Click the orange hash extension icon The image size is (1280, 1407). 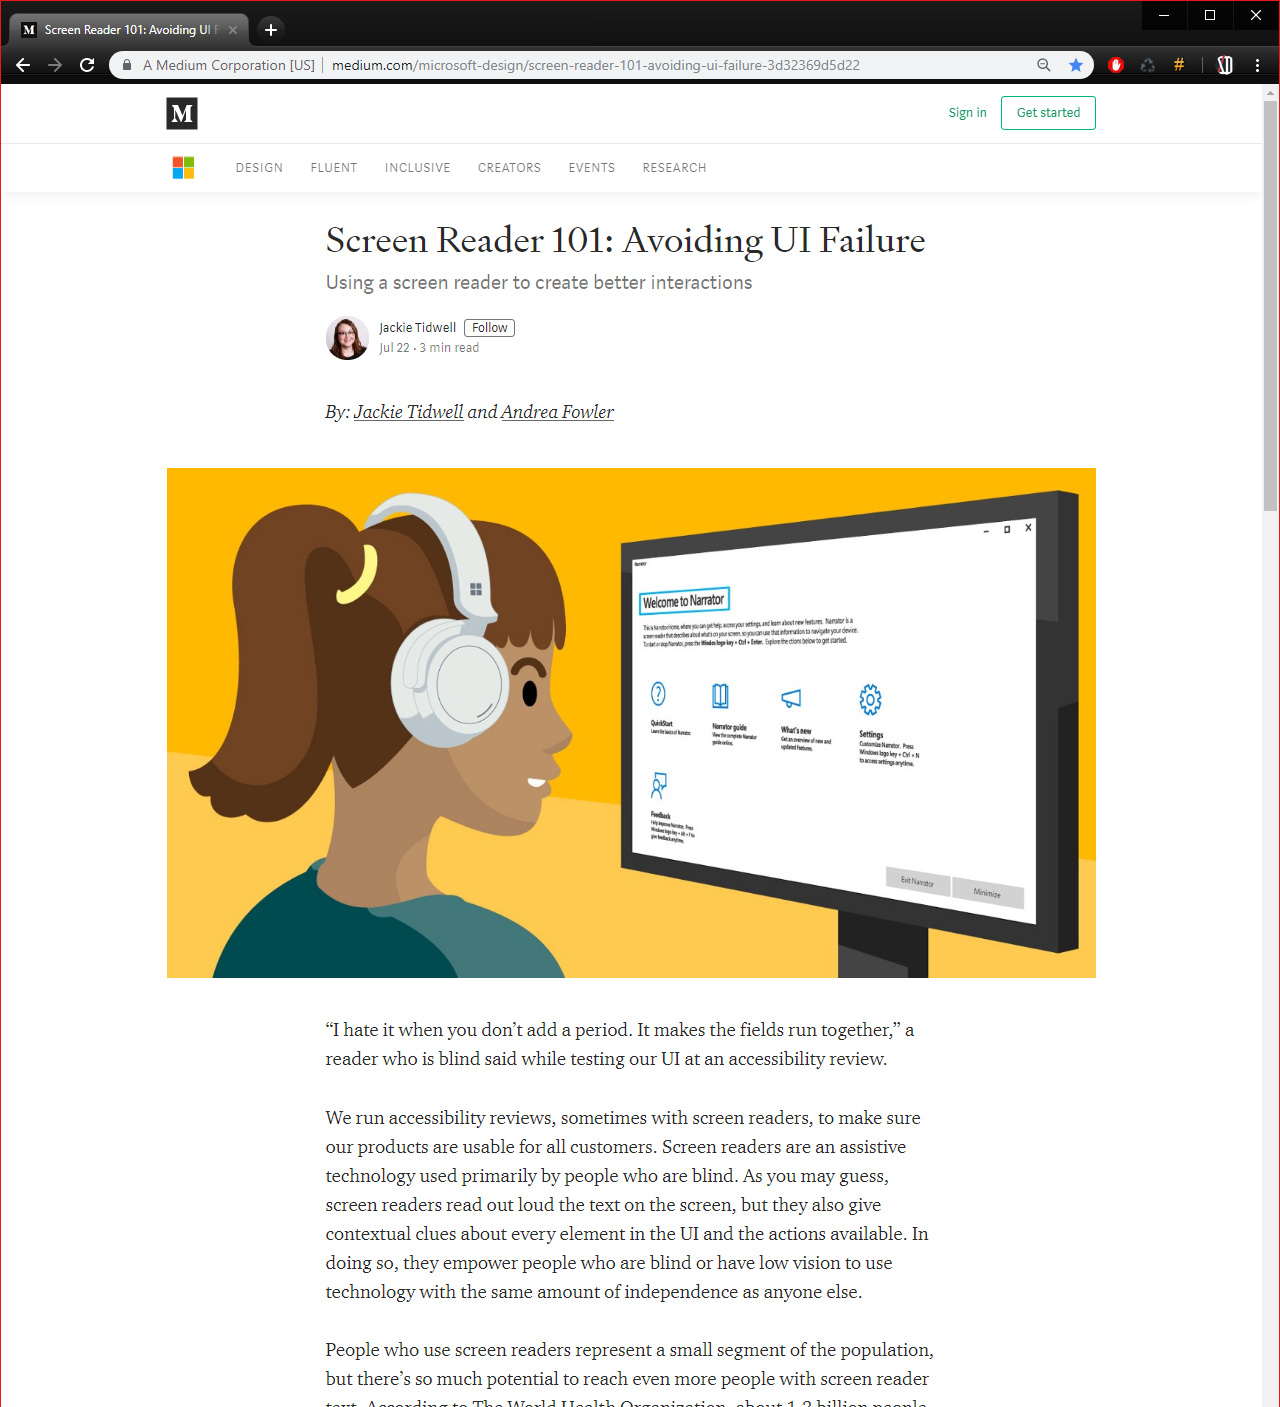(1179, 65)
